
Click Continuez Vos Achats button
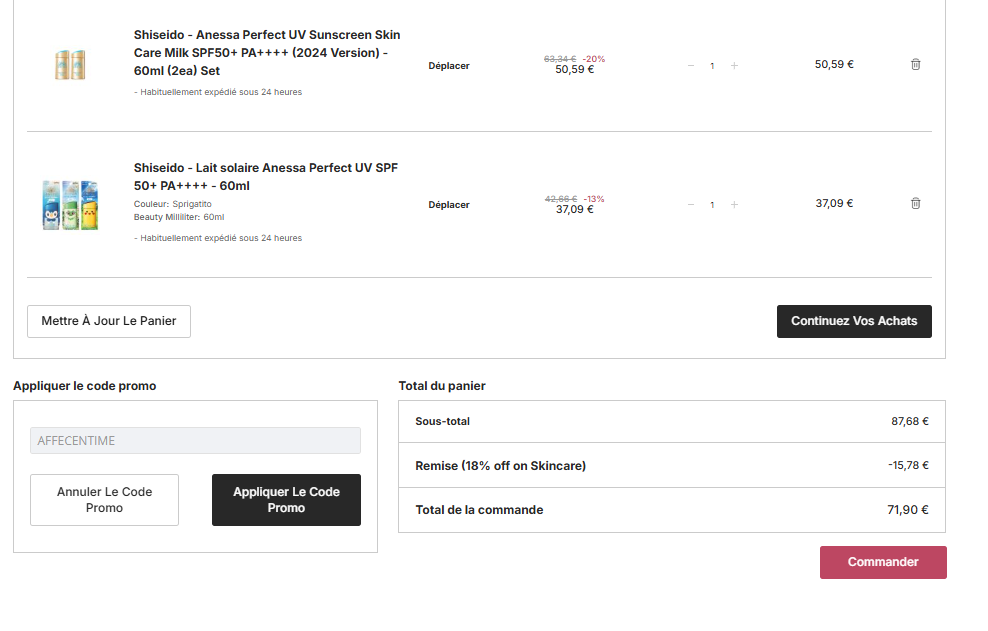[x=854, y=321]
